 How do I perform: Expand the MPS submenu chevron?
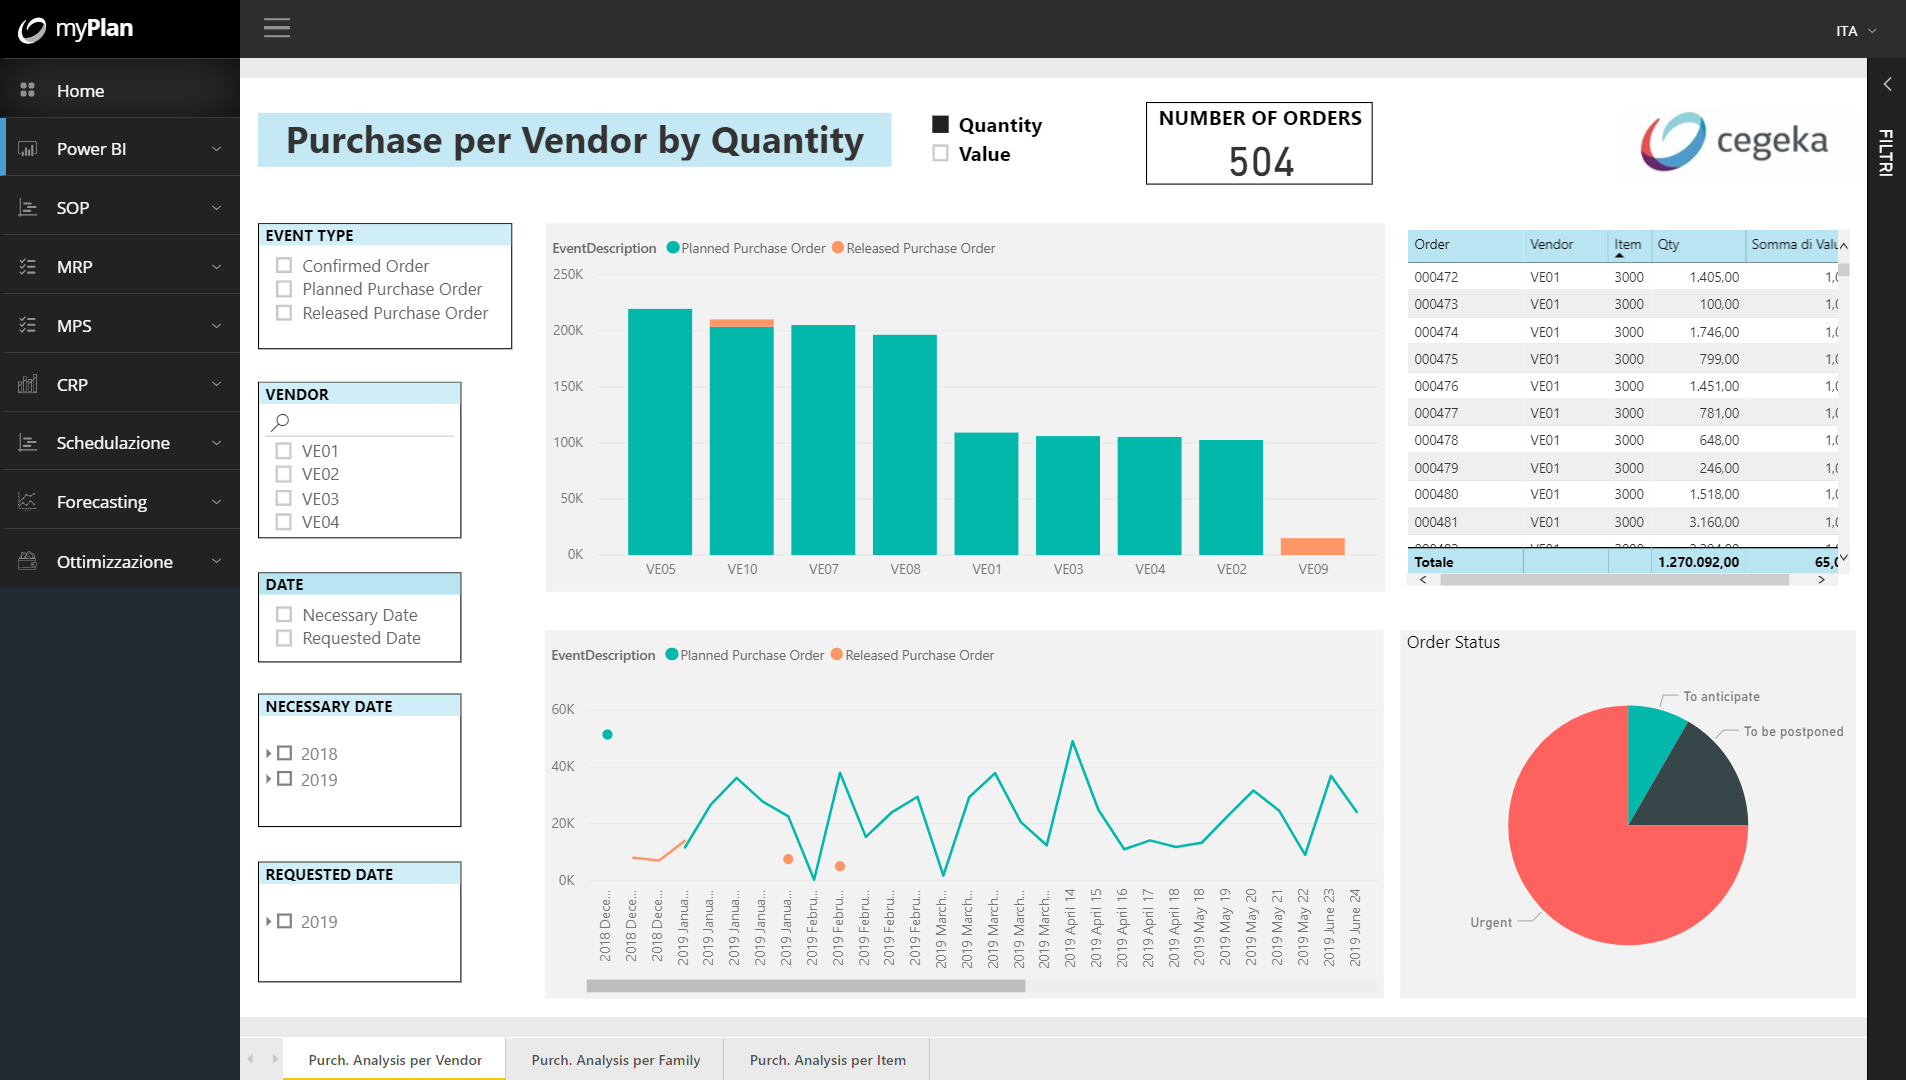point(217,326)
